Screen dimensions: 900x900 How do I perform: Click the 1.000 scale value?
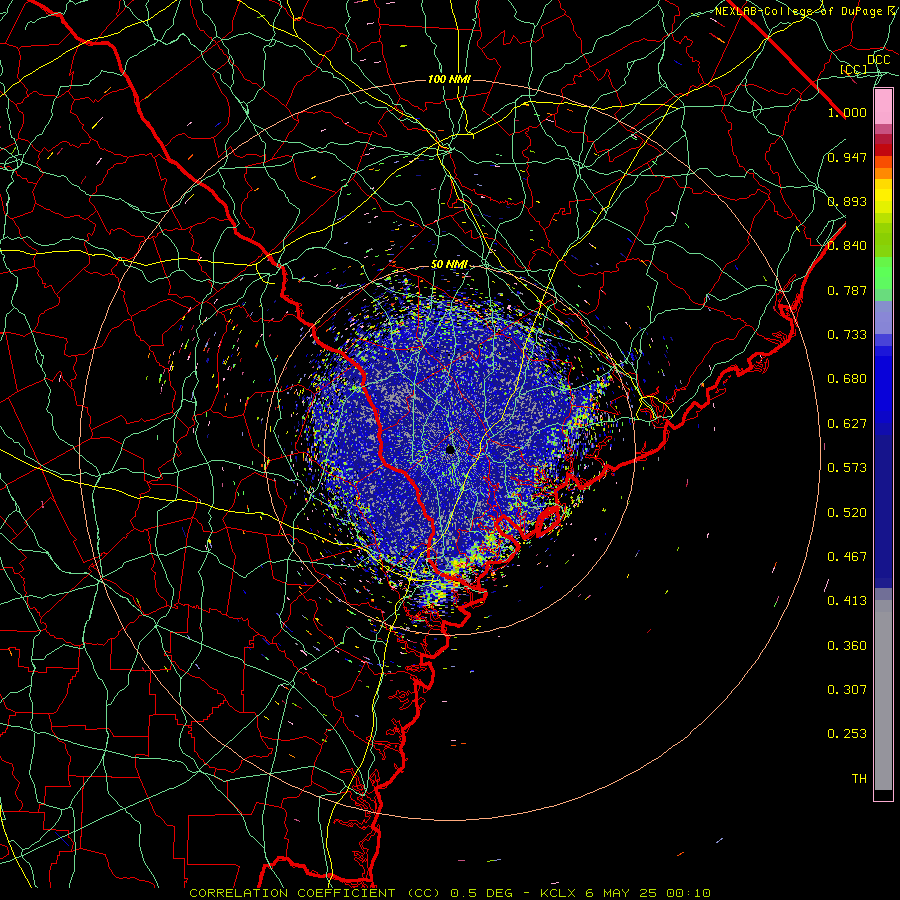[847, 112]
